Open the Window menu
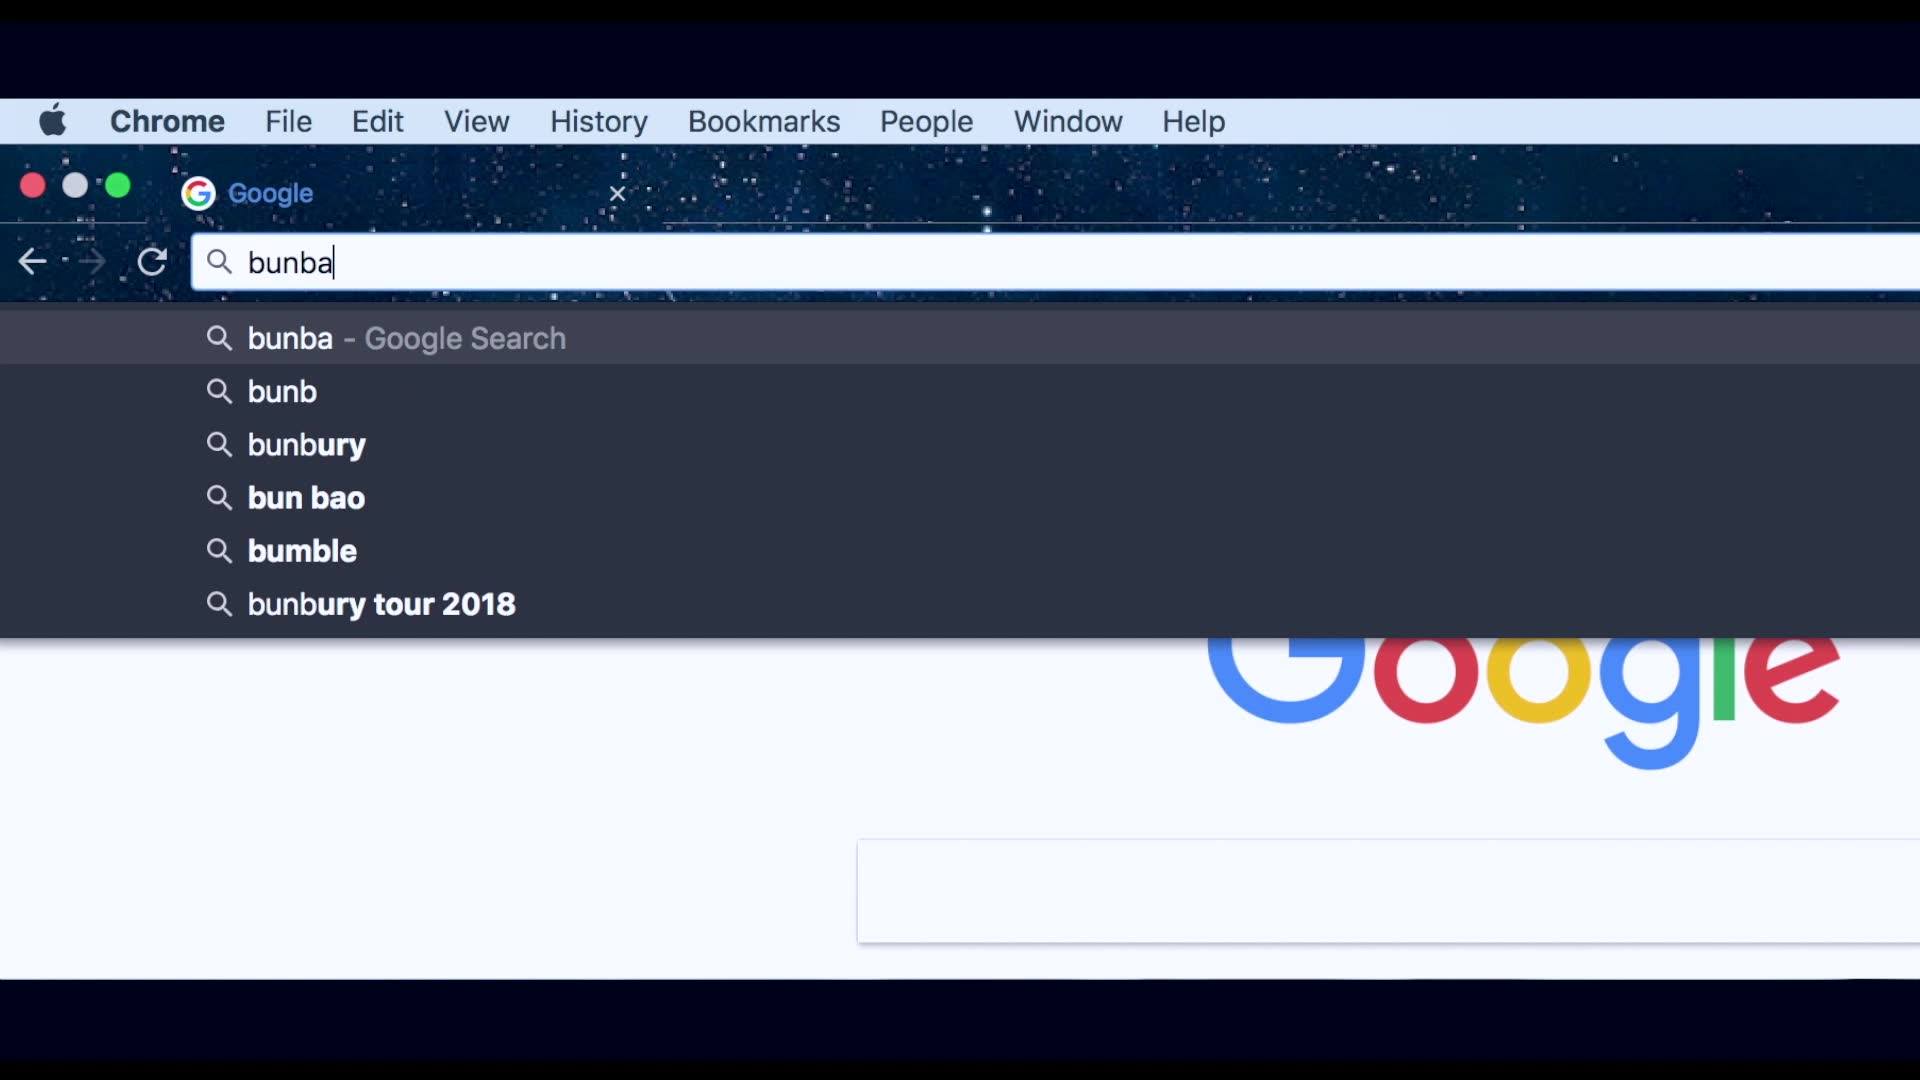This screenshot has width=1920, height=1080. [x=1067, y=121]
